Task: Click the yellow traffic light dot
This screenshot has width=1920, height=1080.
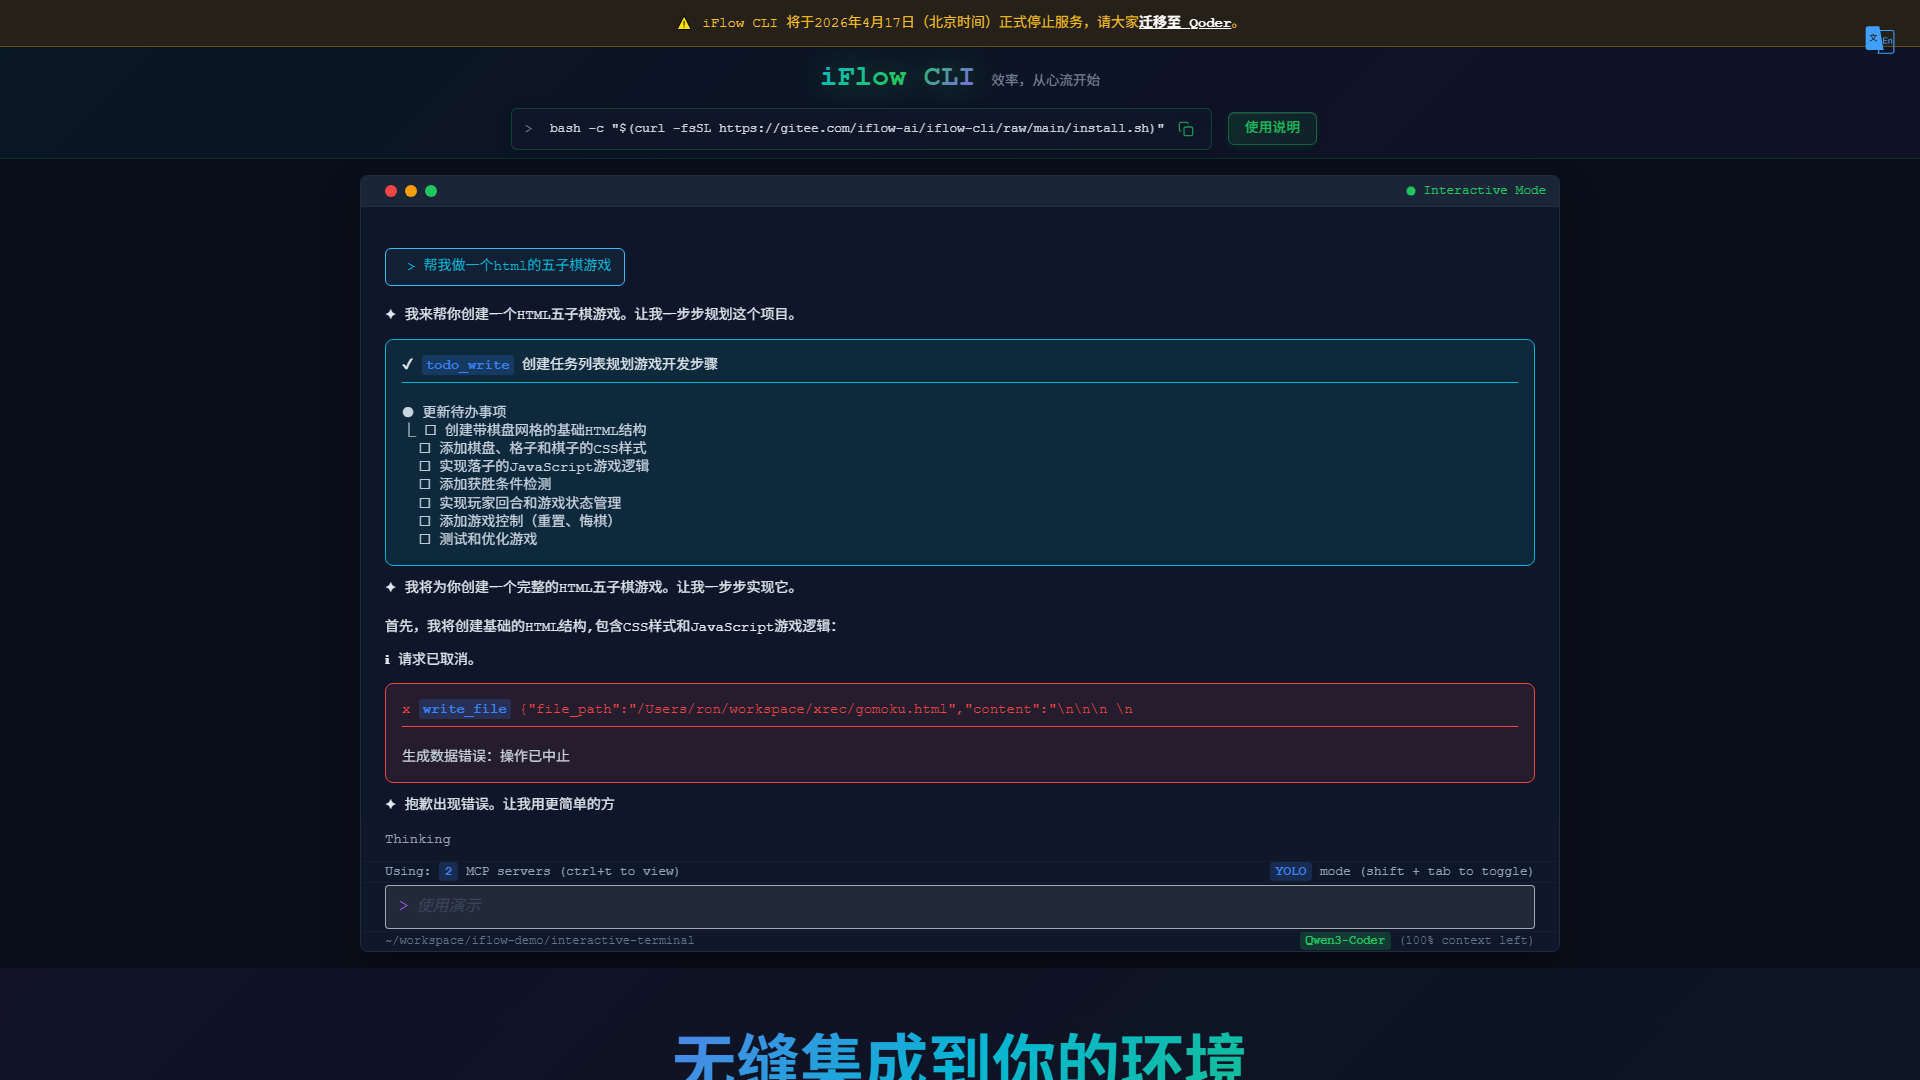Action: pyautogui.click(x=411, y=191)
